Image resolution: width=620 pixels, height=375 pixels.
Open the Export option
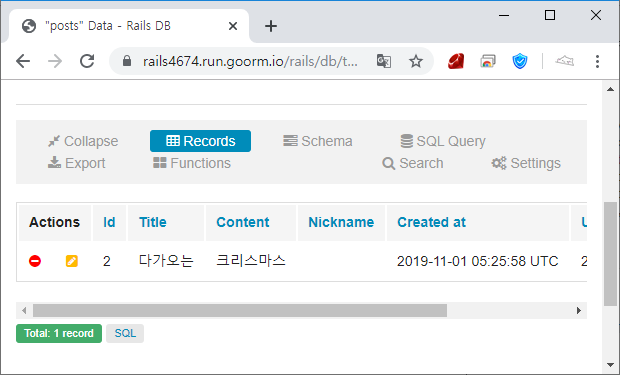pos(77,163)
